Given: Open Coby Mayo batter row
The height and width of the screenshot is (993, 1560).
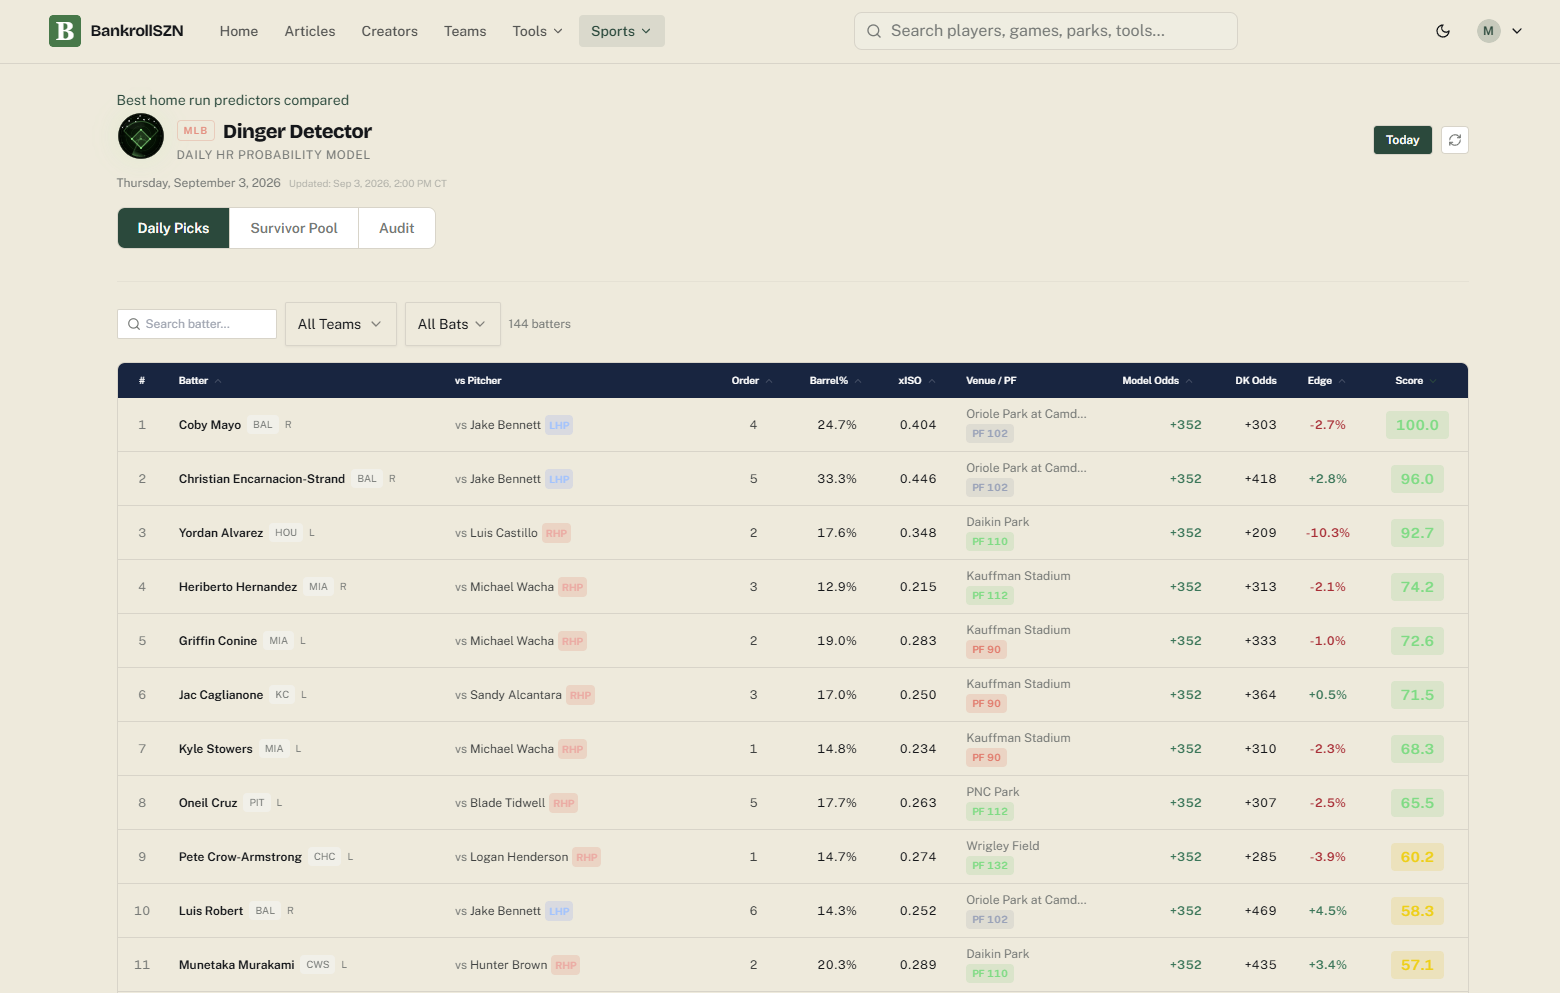Looking at the screenshot, I should pyautogui.click(x=793, y=425).
